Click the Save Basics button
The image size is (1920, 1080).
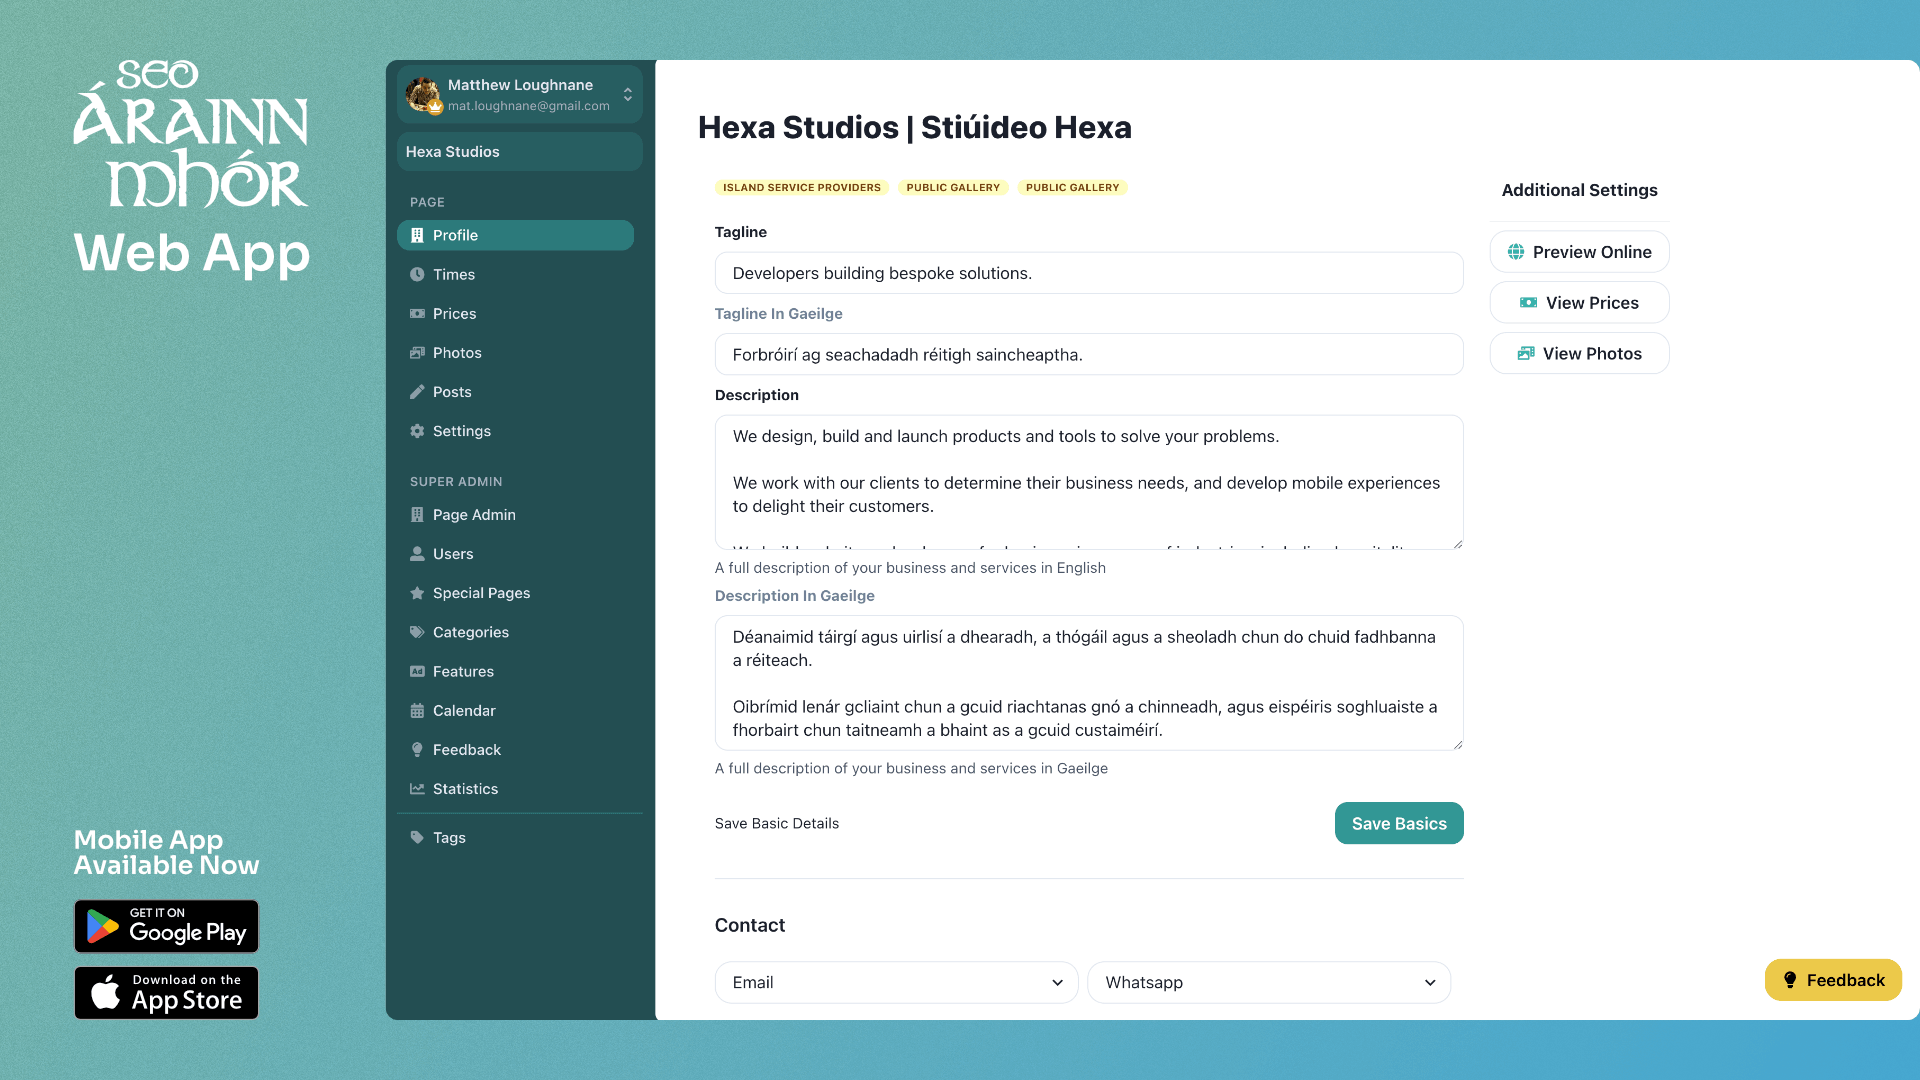coord(1398,822)
